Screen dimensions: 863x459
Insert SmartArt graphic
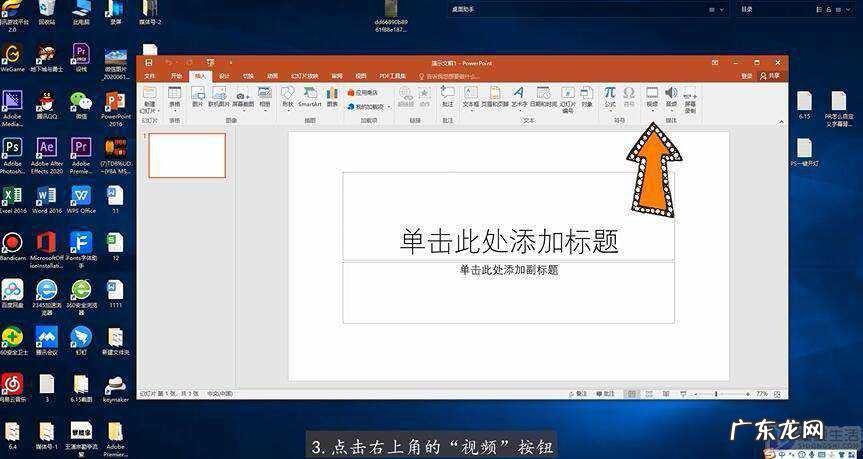point(309,97)
